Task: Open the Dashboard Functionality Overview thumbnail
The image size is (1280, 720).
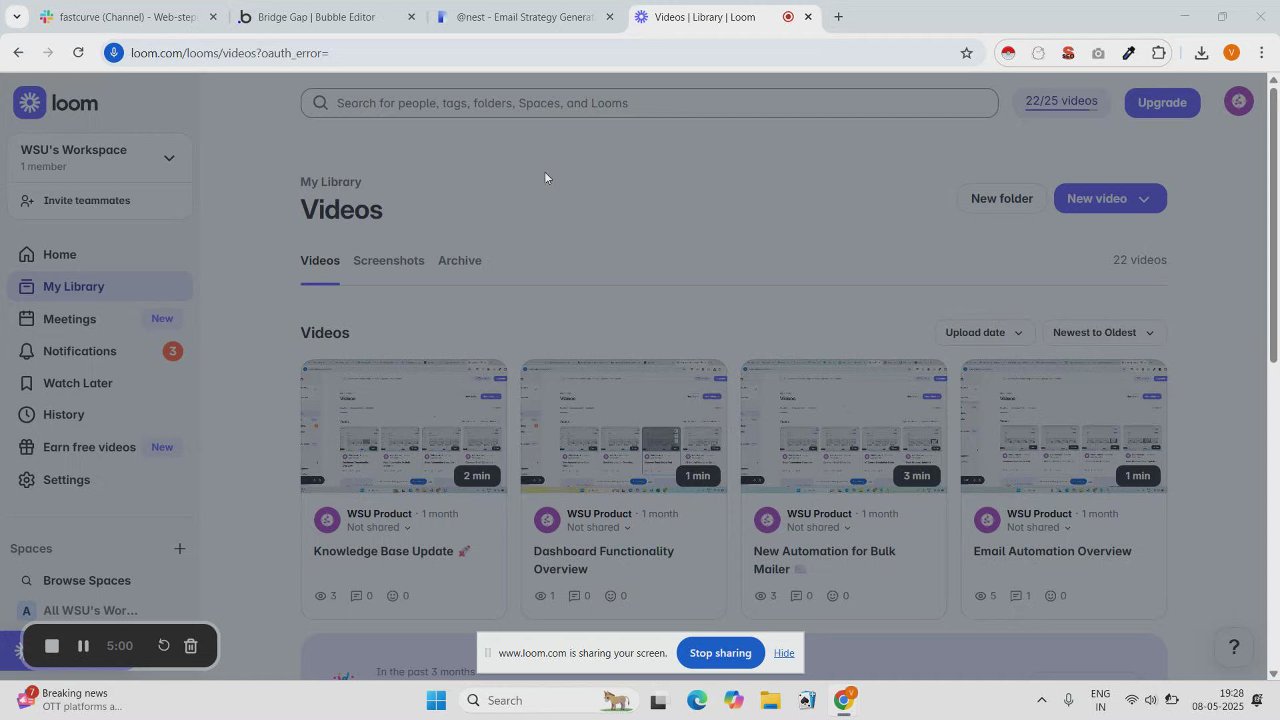Action: pyautogui.click(x=624, y=427)
